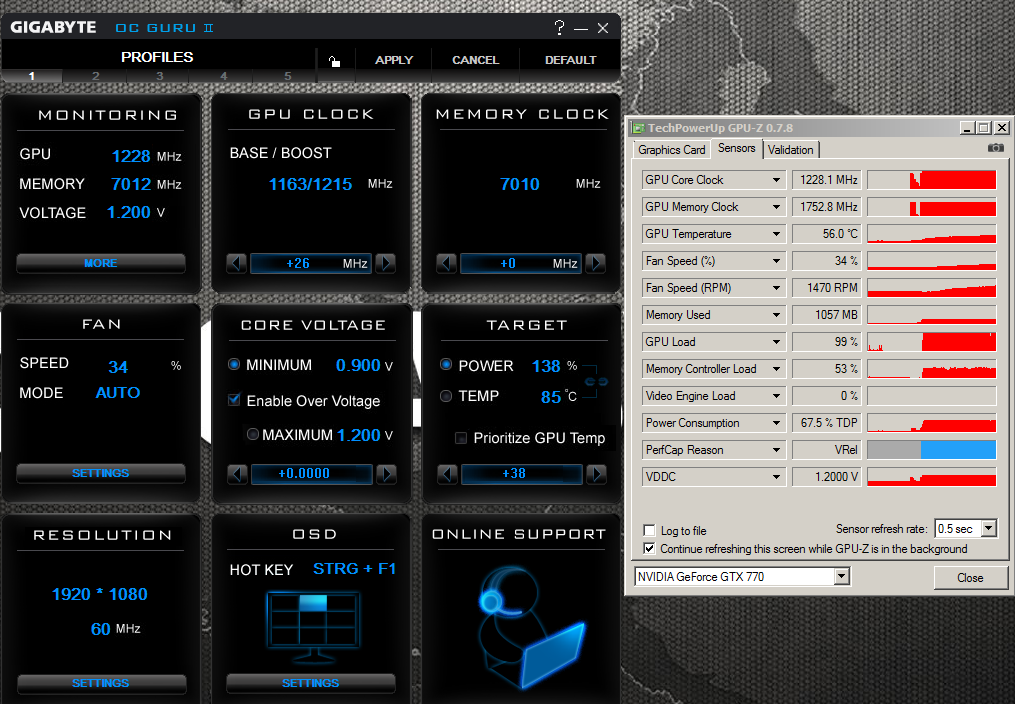
Task: Click Close button in GPU-Z
Action: coord(970,578)
